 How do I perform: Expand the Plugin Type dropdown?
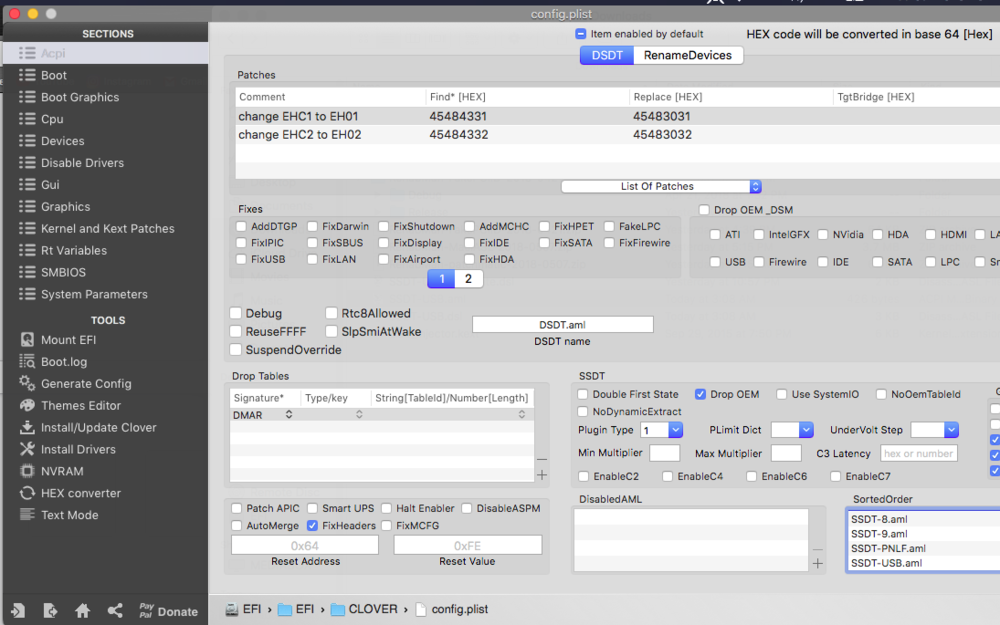661,430
